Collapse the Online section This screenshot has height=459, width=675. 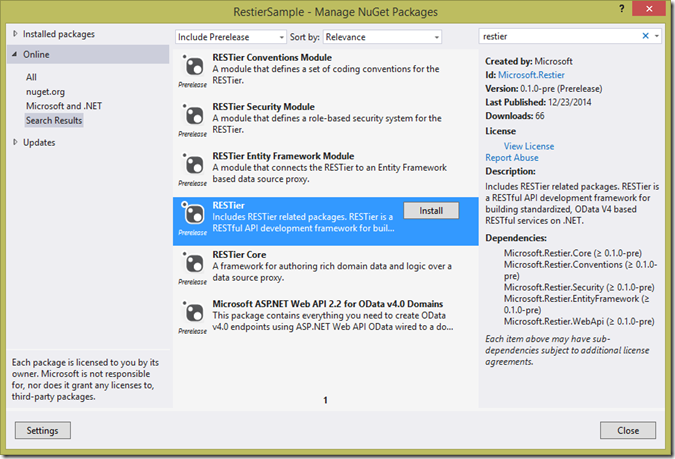pos(15,54)
